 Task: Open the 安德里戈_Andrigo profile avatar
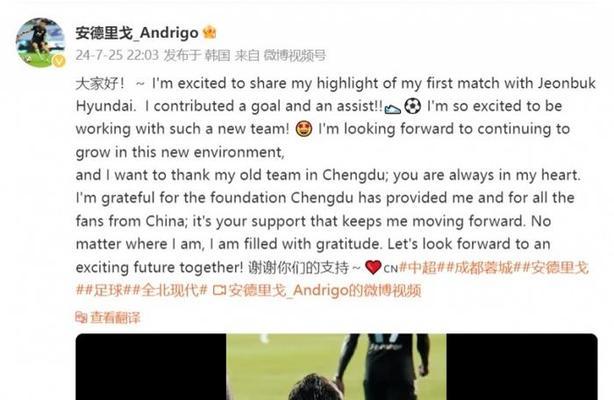[x=40, y=42]
